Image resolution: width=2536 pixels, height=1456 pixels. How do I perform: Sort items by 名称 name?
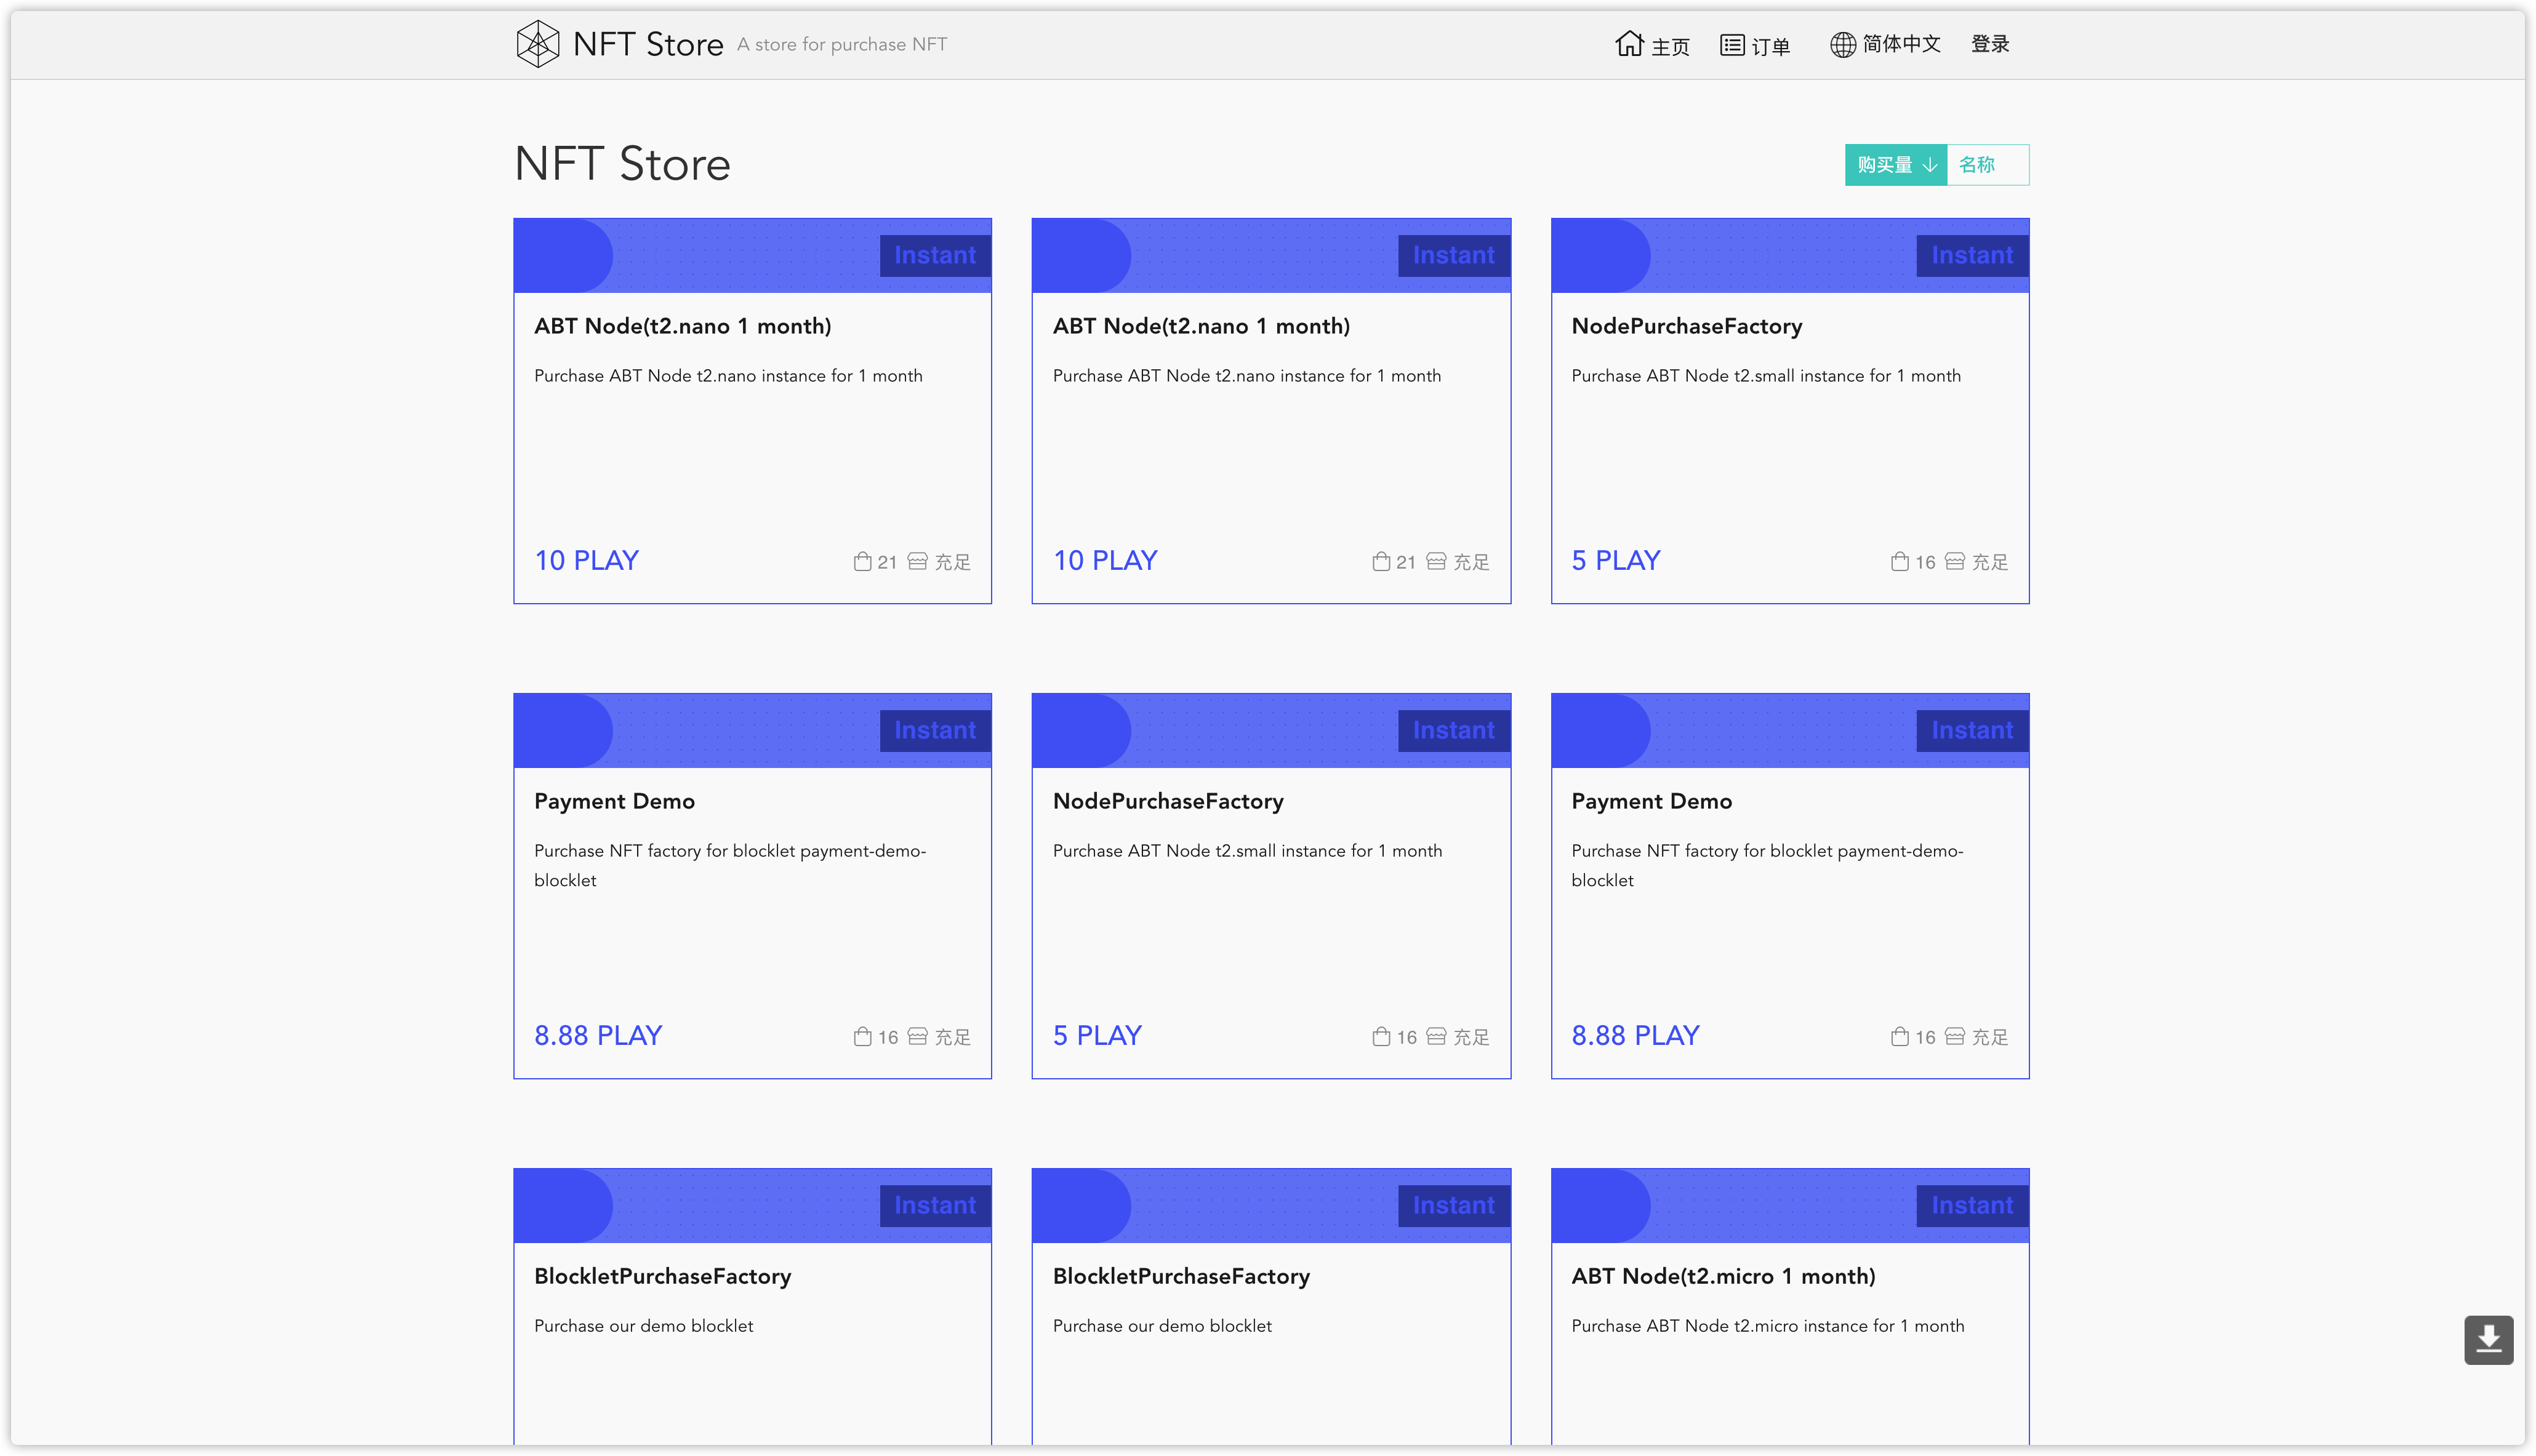(1976, 165)
